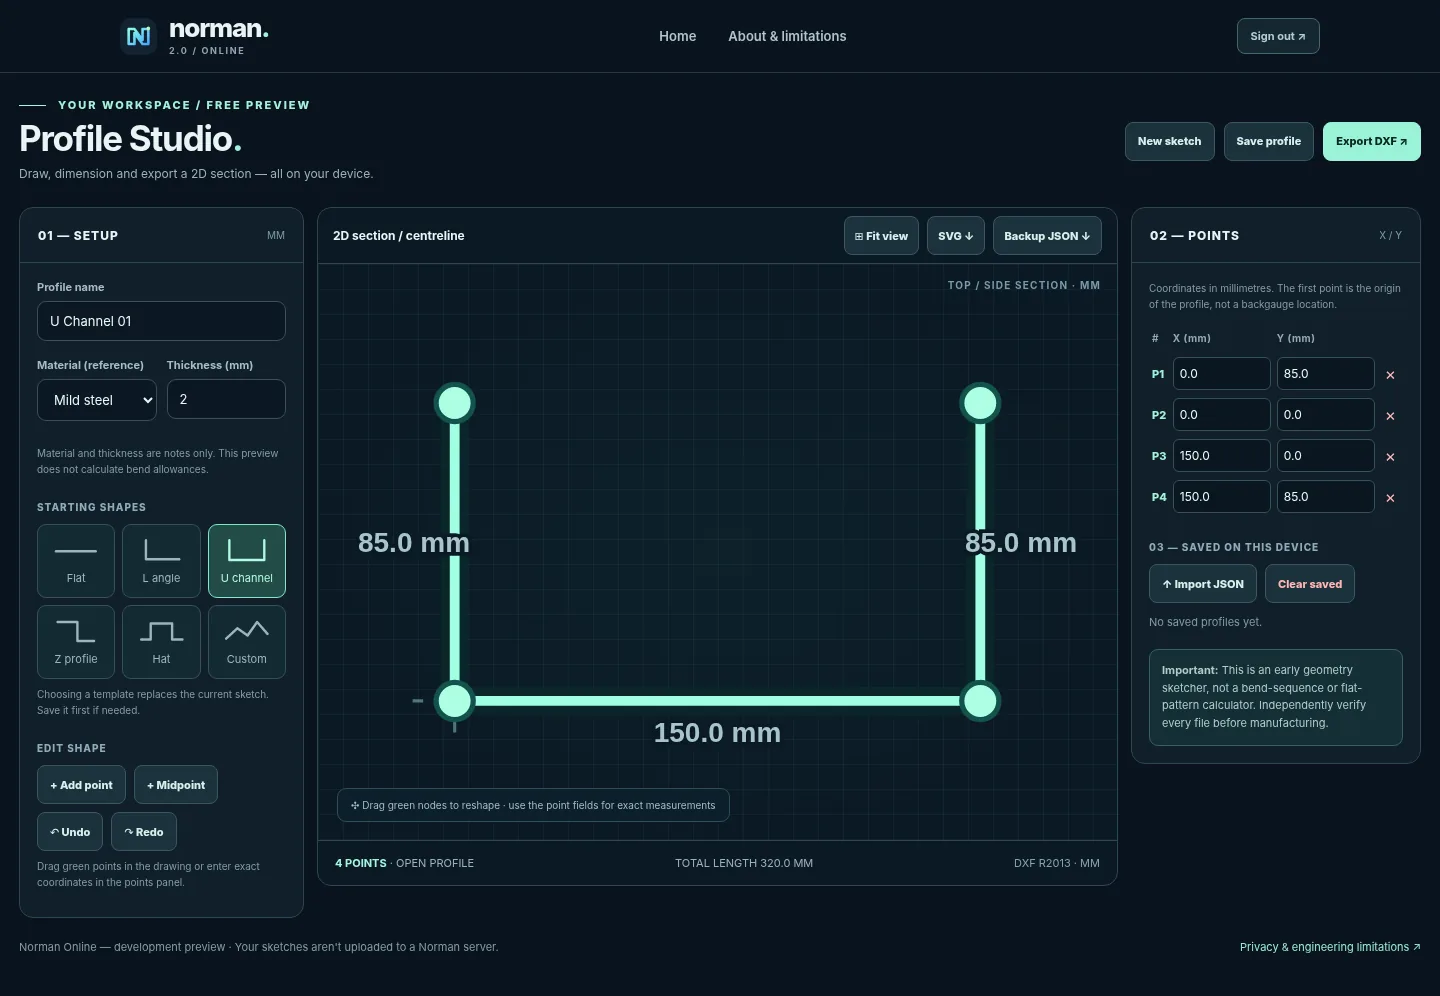Click the P1 Y coordinate field

click(1326, 374)
